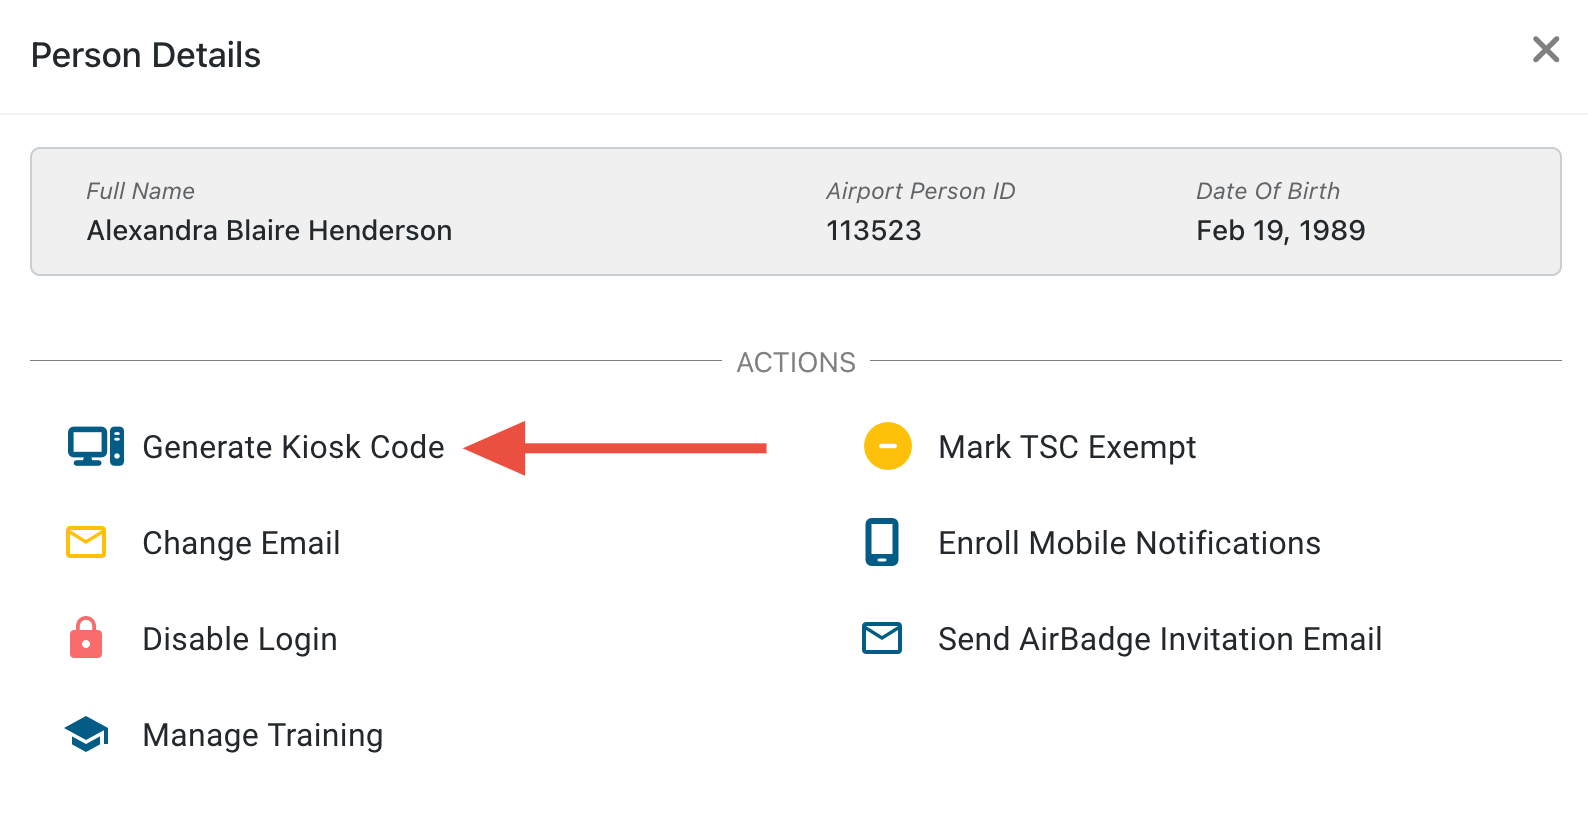Click the date of birth Feb 19, 1989
Image resolution: width=1588 pixels, height=826 pixels.
1281,230
